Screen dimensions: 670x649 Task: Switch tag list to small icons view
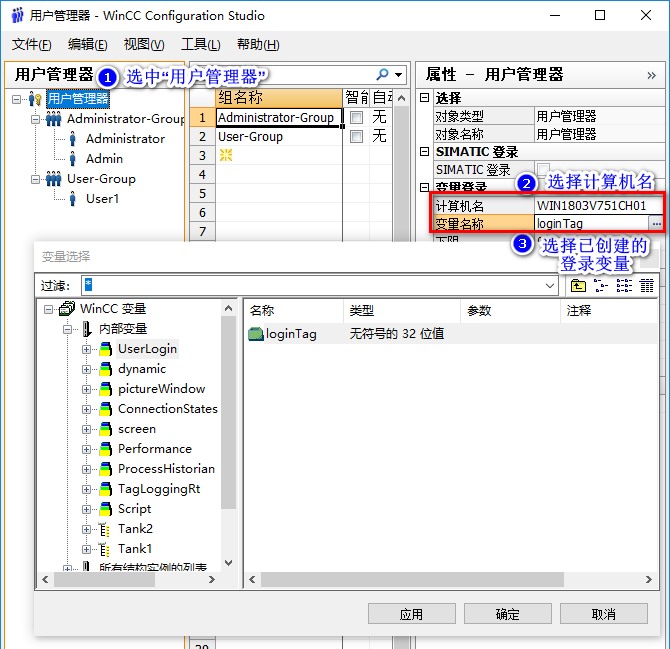coord(601,285)
